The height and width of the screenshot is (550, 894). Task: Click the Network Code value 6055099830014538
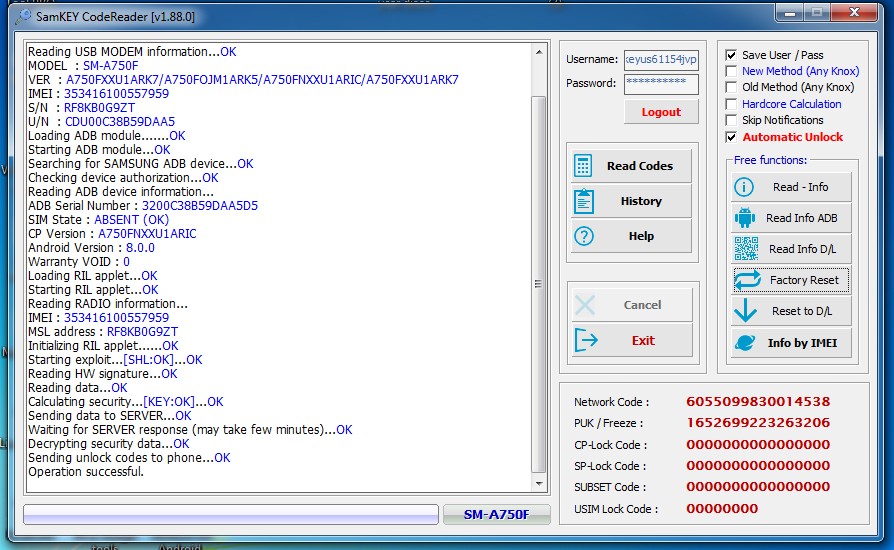pos(758,401)
